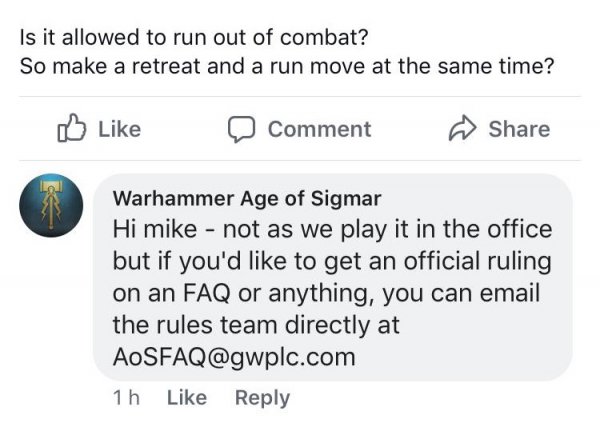Click the Share arrow icon

coord(460,128)
